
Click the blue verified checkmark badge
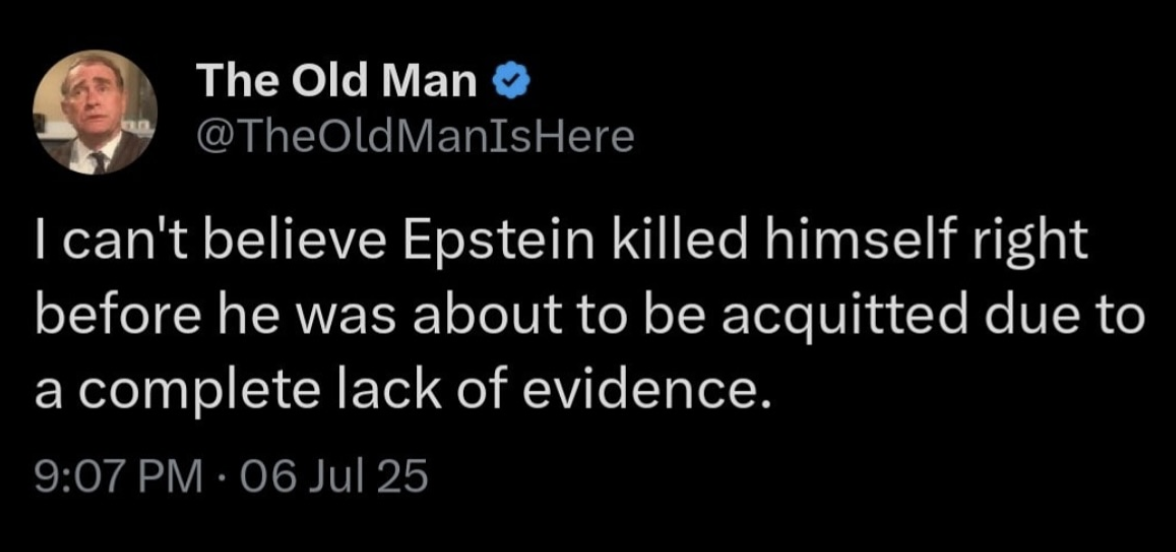(x=507, y=81)
